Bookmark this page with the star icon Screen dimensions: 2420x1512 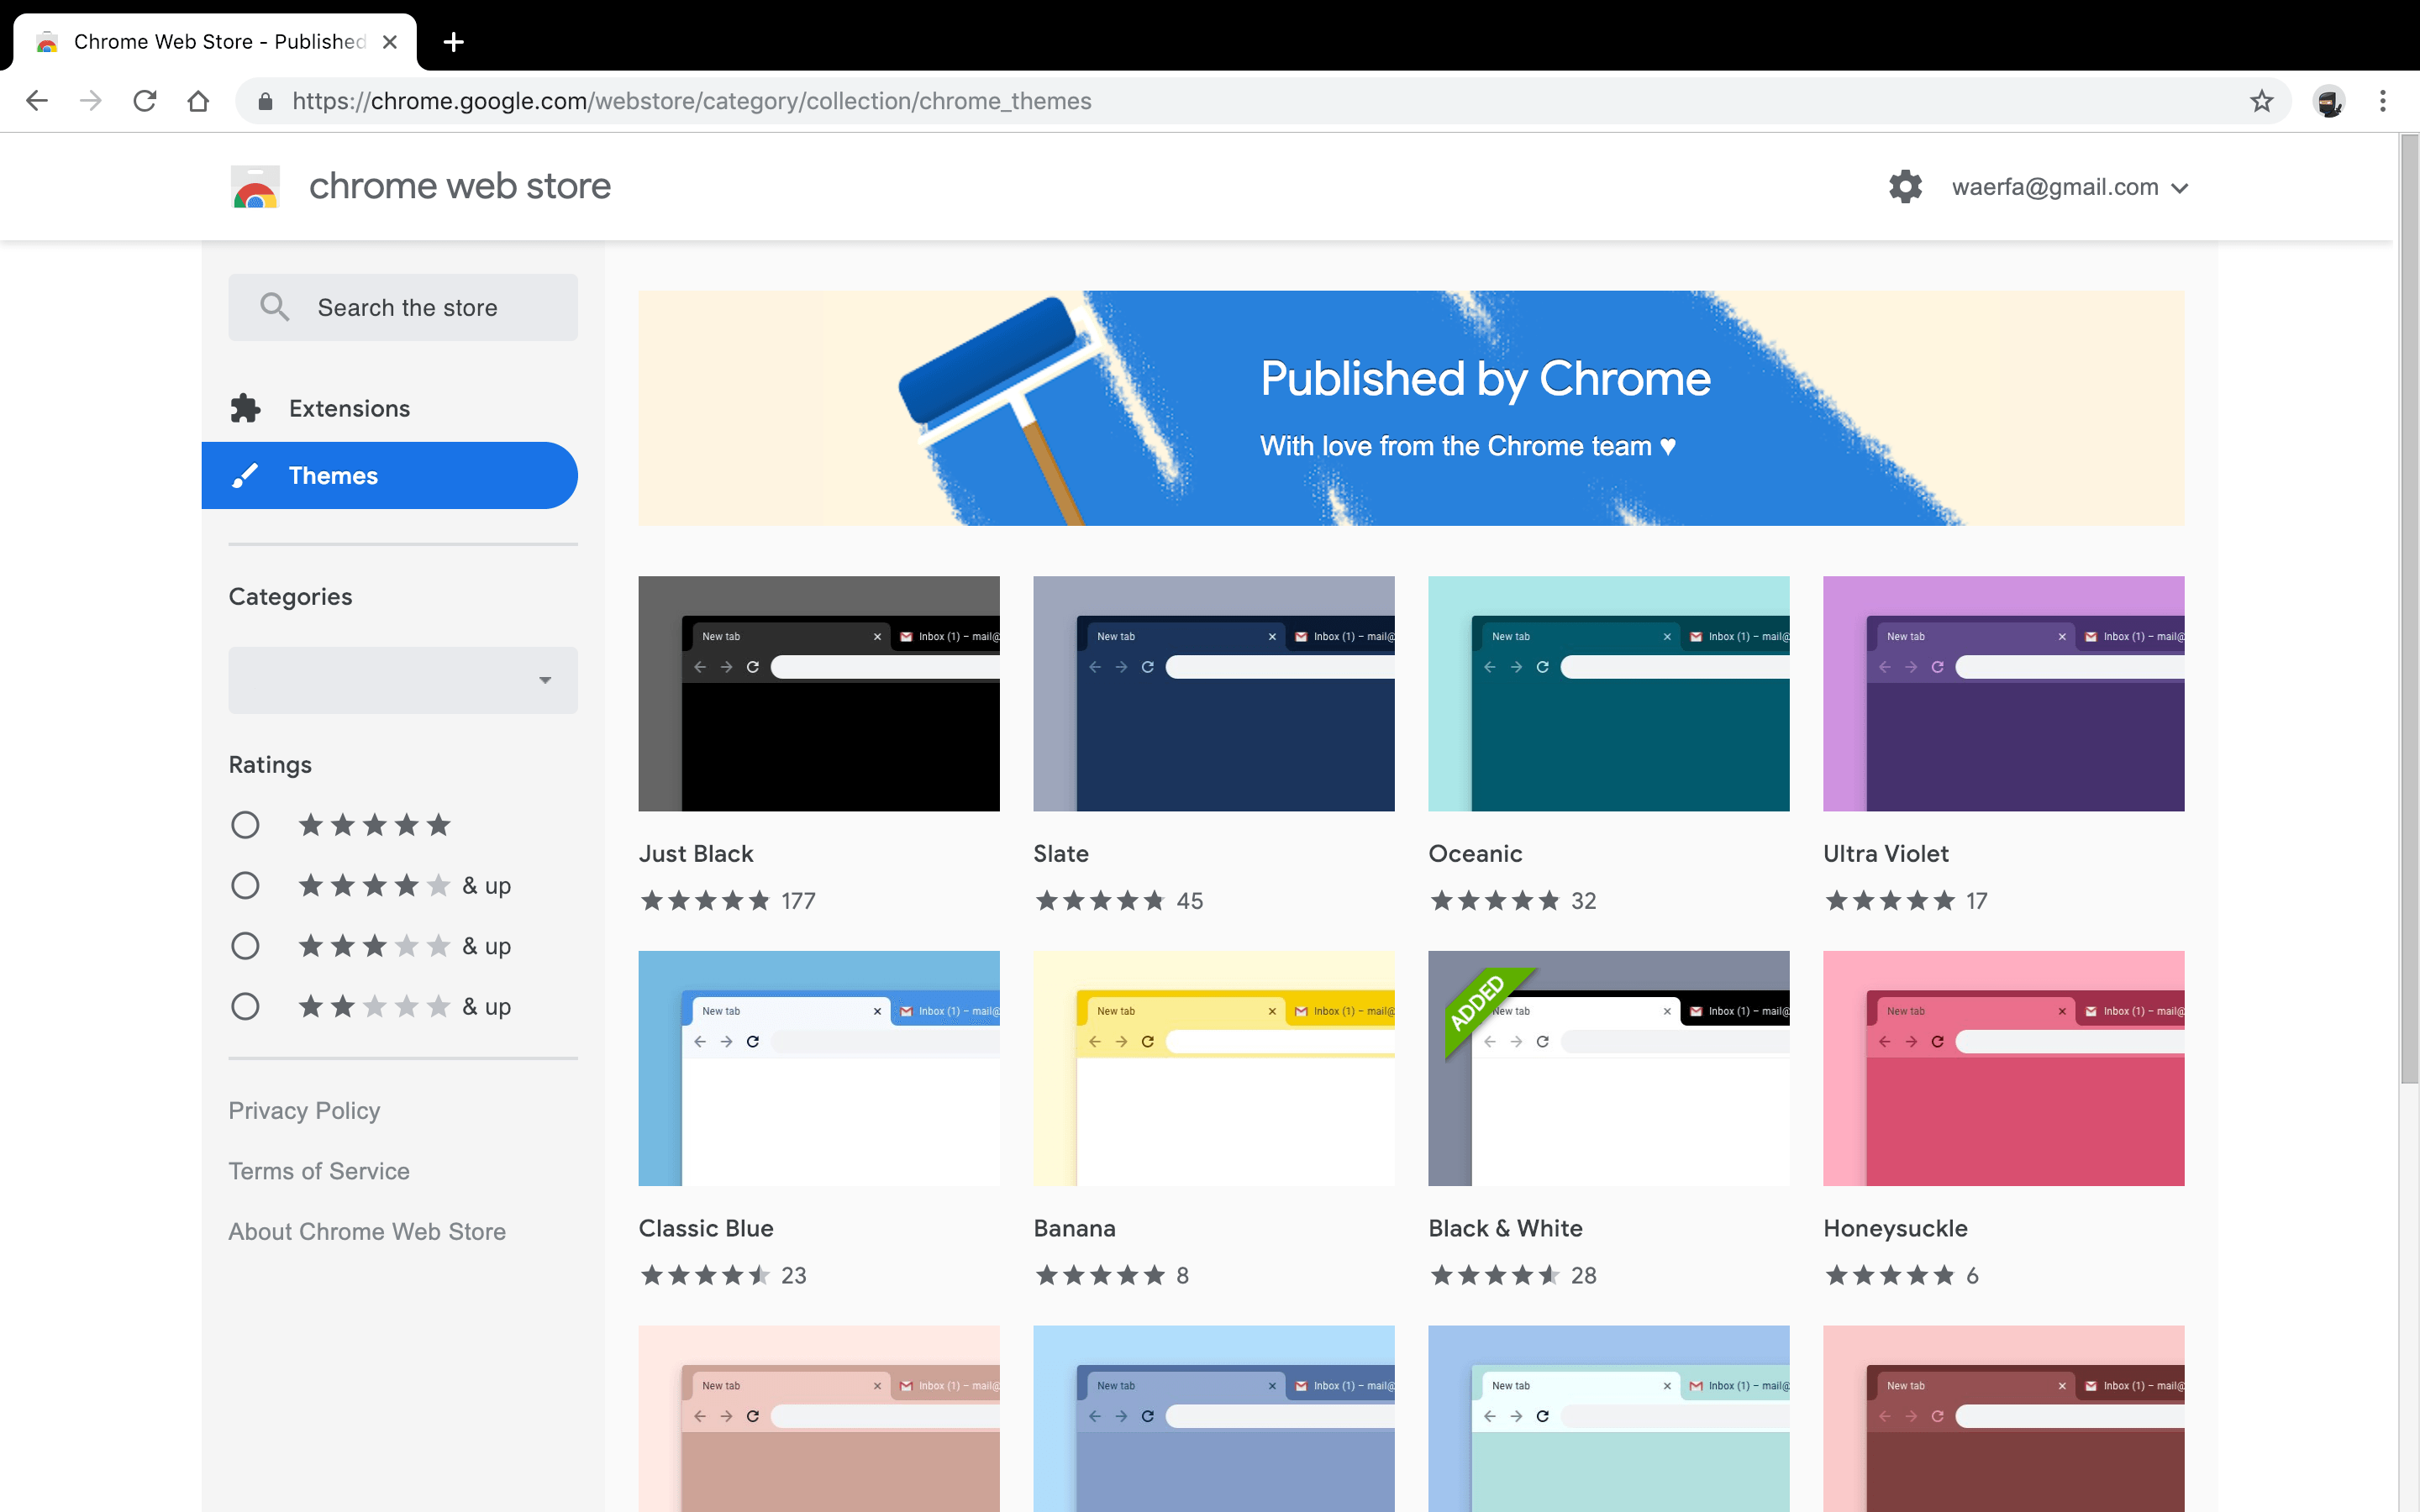tap(2262, 101)
